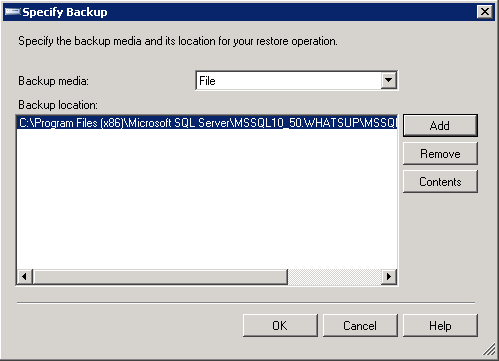Click the resize grip in dialog corner
The width and height of the screenshot is (499, 361).
[x=489, y=350]
